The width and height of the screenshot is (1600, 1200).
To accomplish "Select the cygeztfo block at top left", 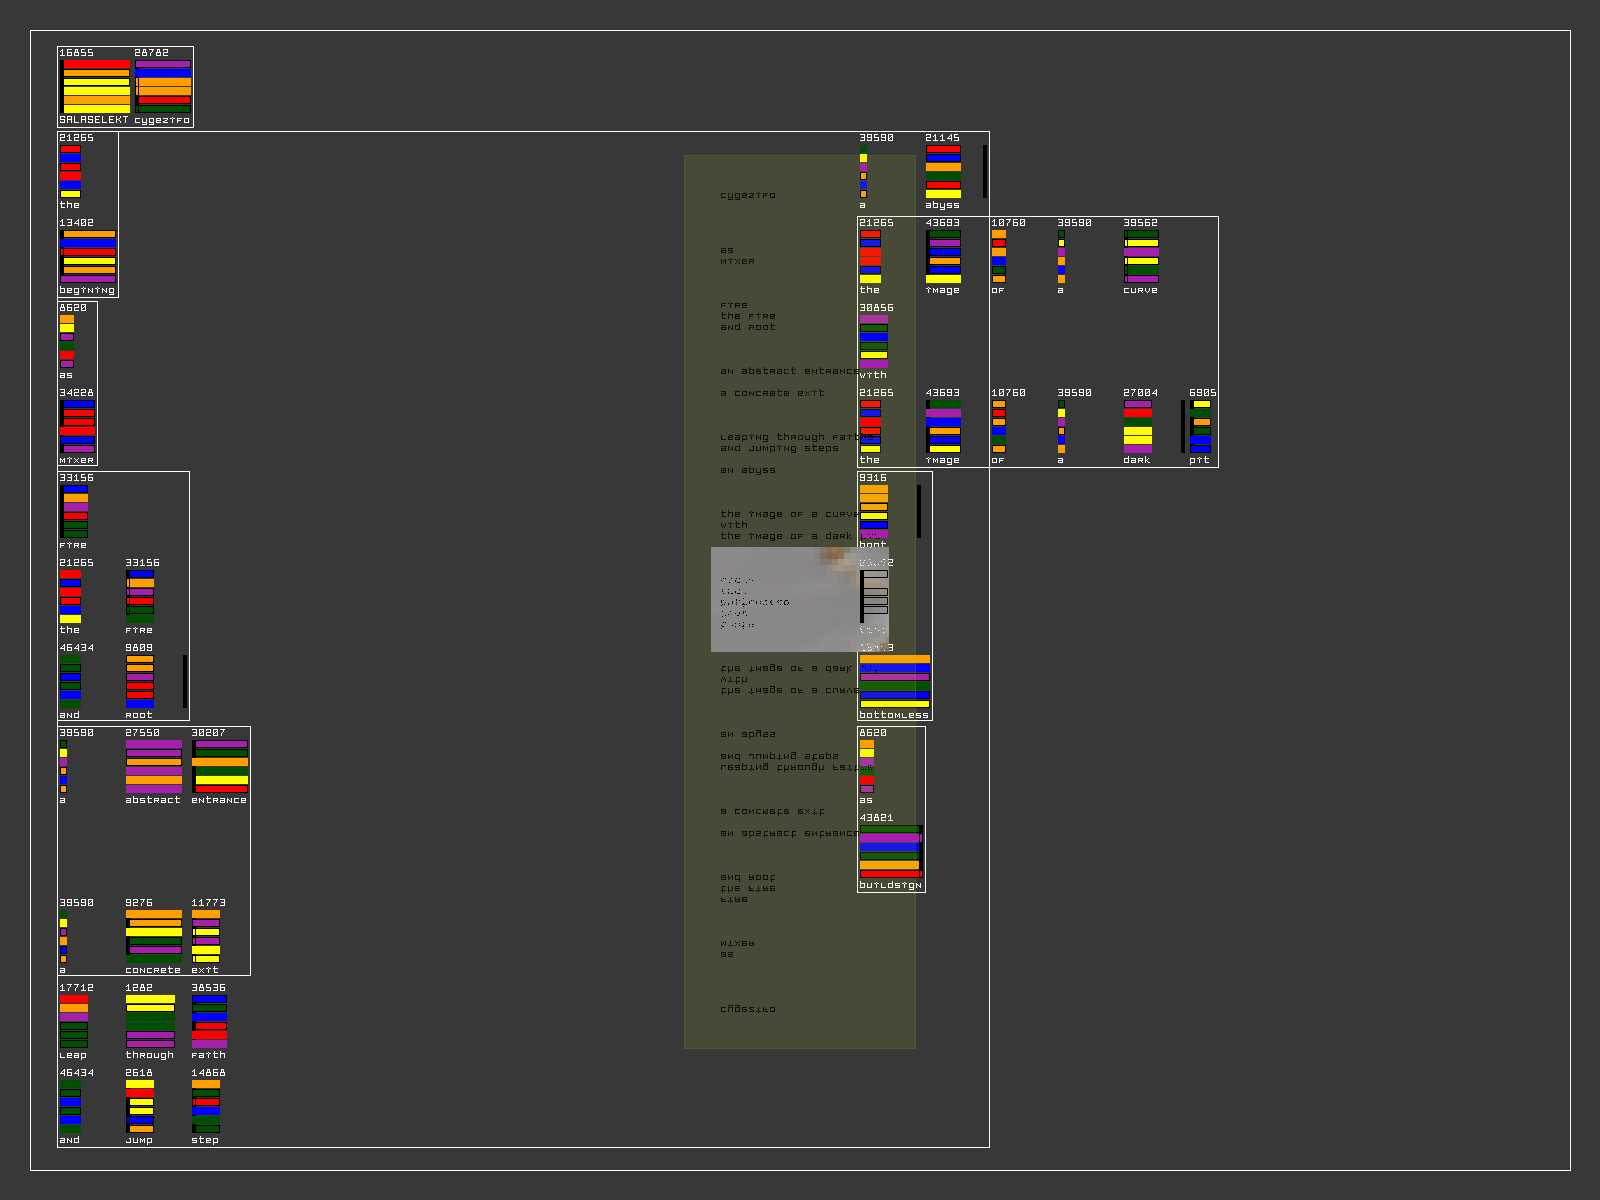I will (x=163, y=86).
